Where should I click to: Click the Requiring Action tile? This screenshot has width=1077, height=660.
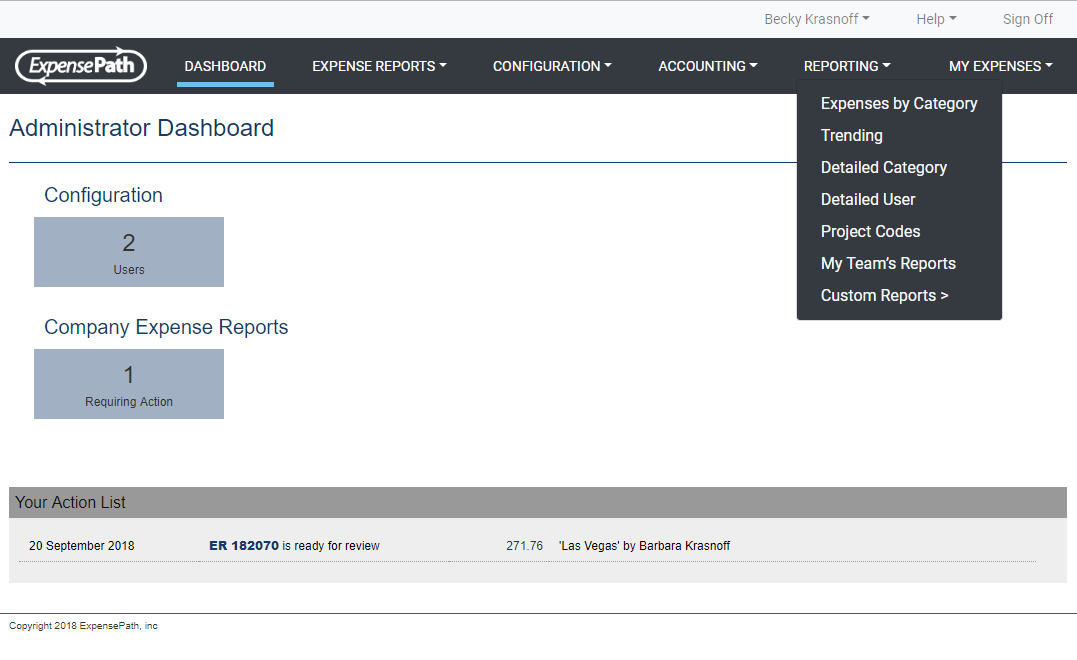click(x=128, y=384)
